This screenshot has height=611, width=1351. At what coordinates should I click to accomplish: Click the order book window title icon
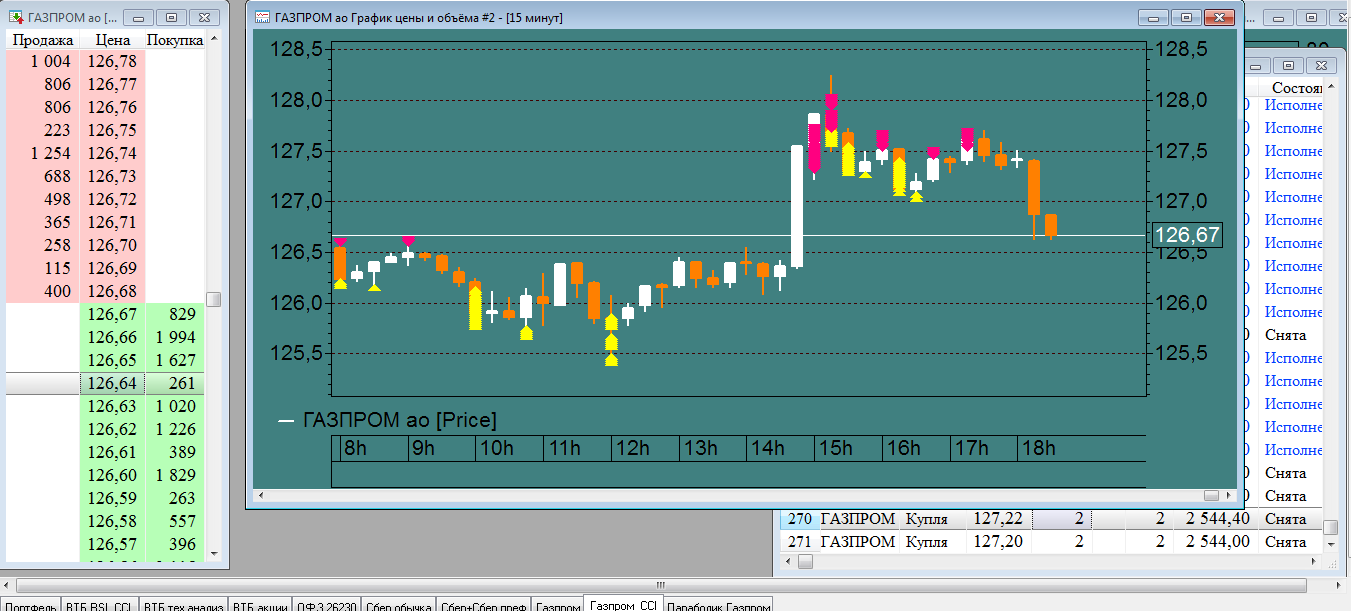[x=14, y=17]
